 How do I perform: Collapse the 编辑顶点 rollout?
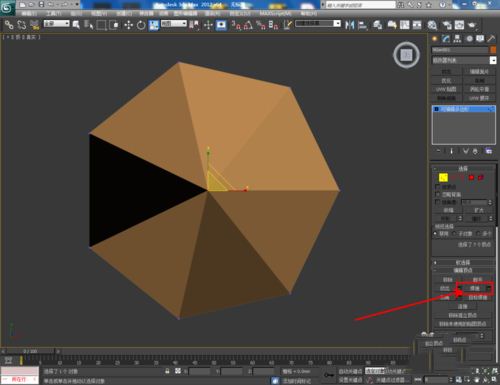point(463,270)
